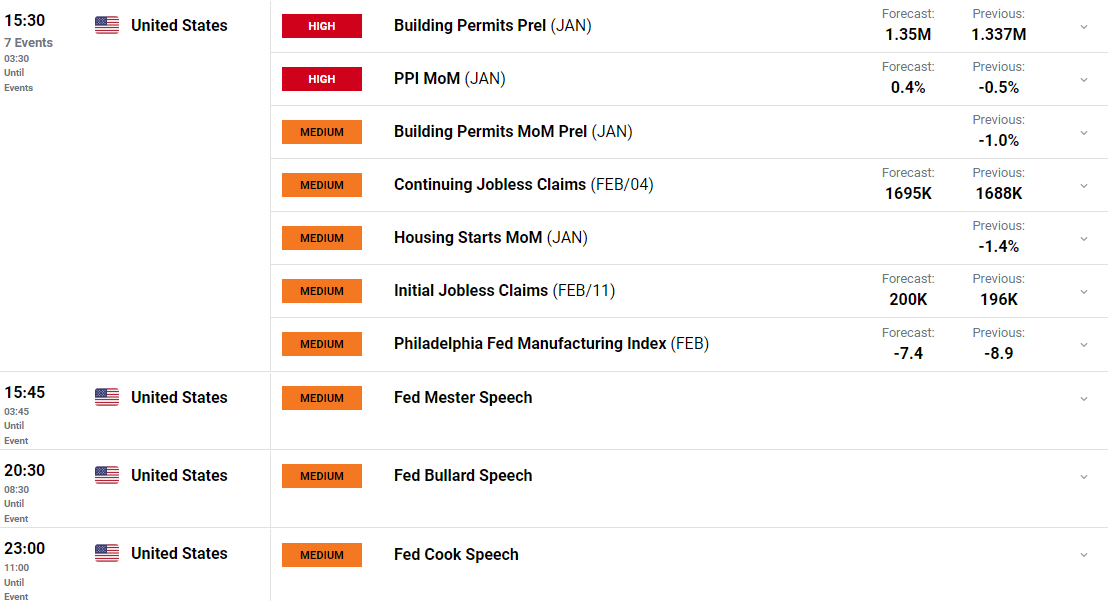Image resolution: width=1110 pixels, height=601 pixels.
Task: Expand Fed Mester Speech chevron
Action: [x=1084, y=399]
